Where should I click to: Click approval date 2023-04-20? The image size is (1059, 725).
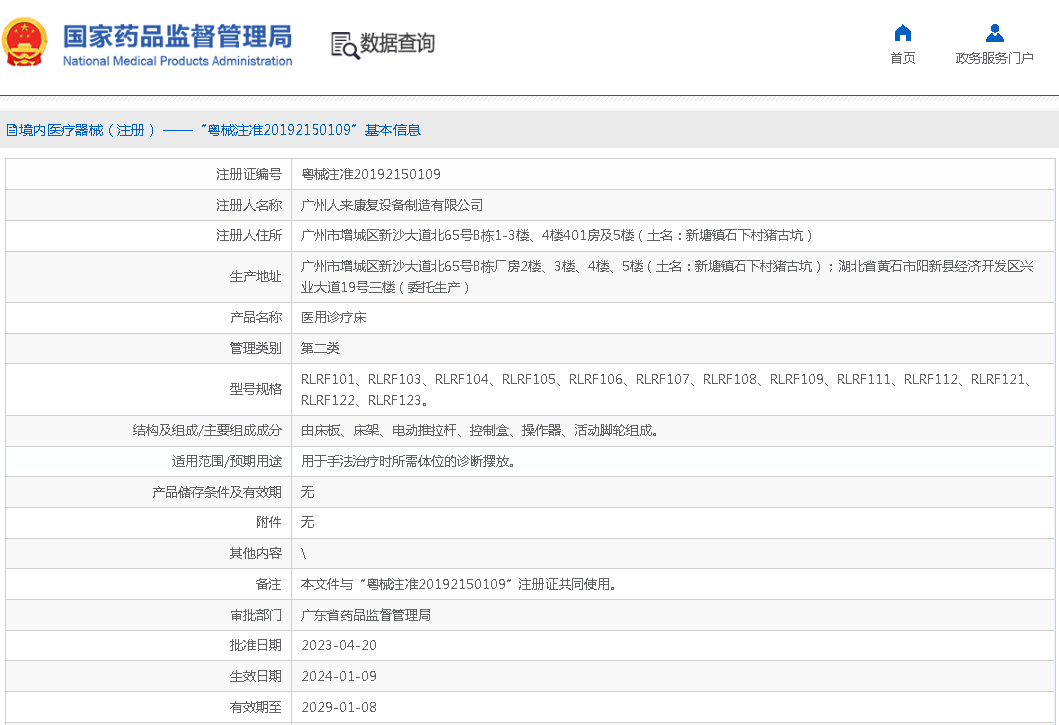339,645
